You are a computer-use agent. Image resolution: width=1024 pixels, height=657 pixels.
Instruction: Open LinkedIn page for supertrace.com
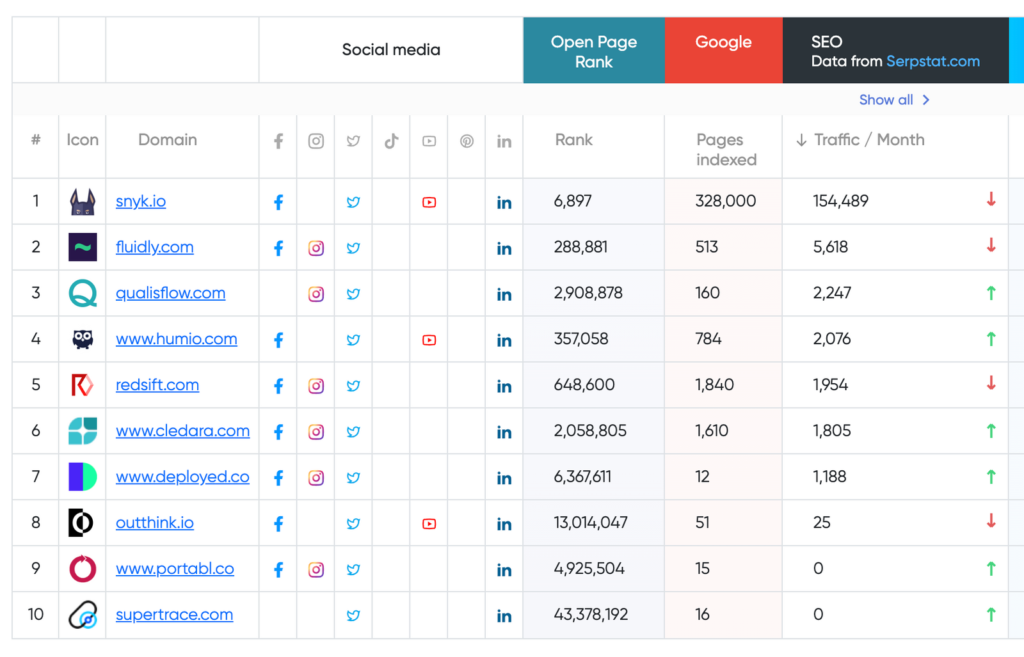(504, 616)
